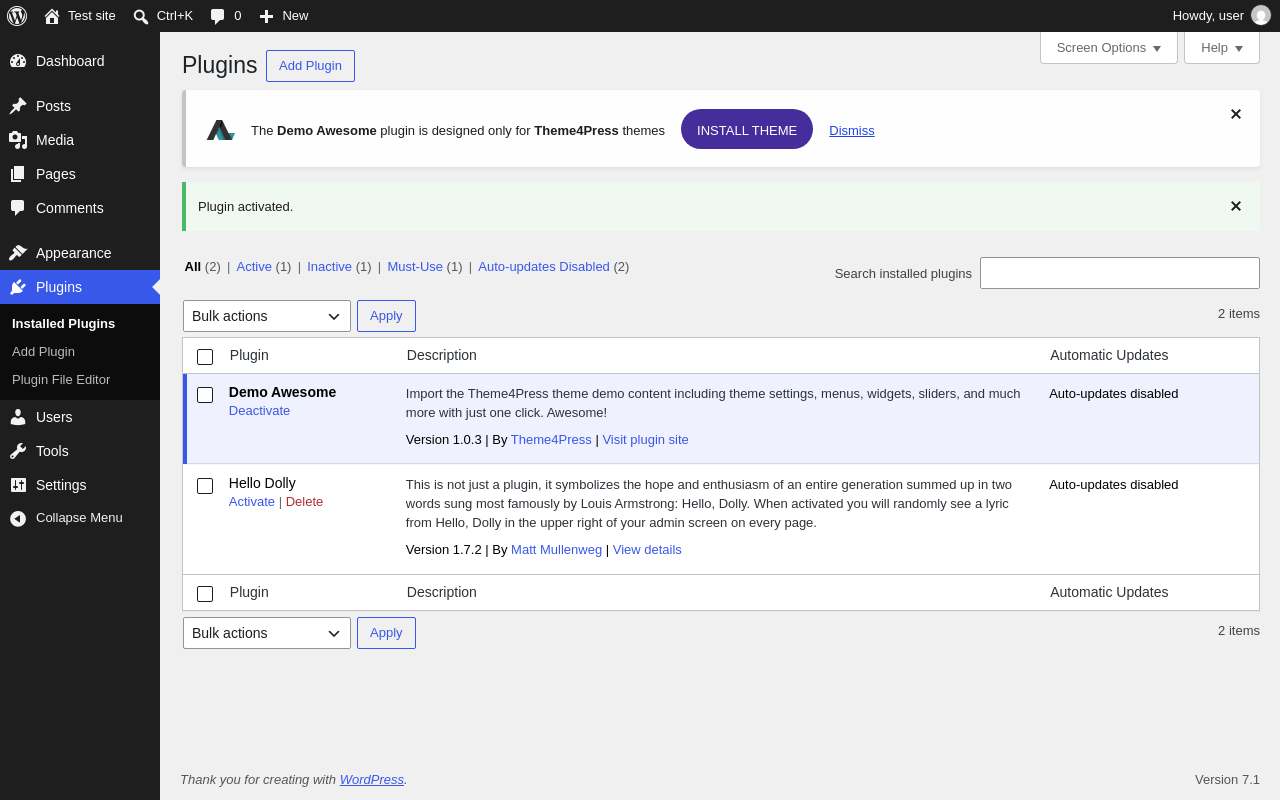Image resolution: width=1280 pixels, height=800 pixels.
Task: Click the INSTALL THEME button
Action: click(747, 130)
